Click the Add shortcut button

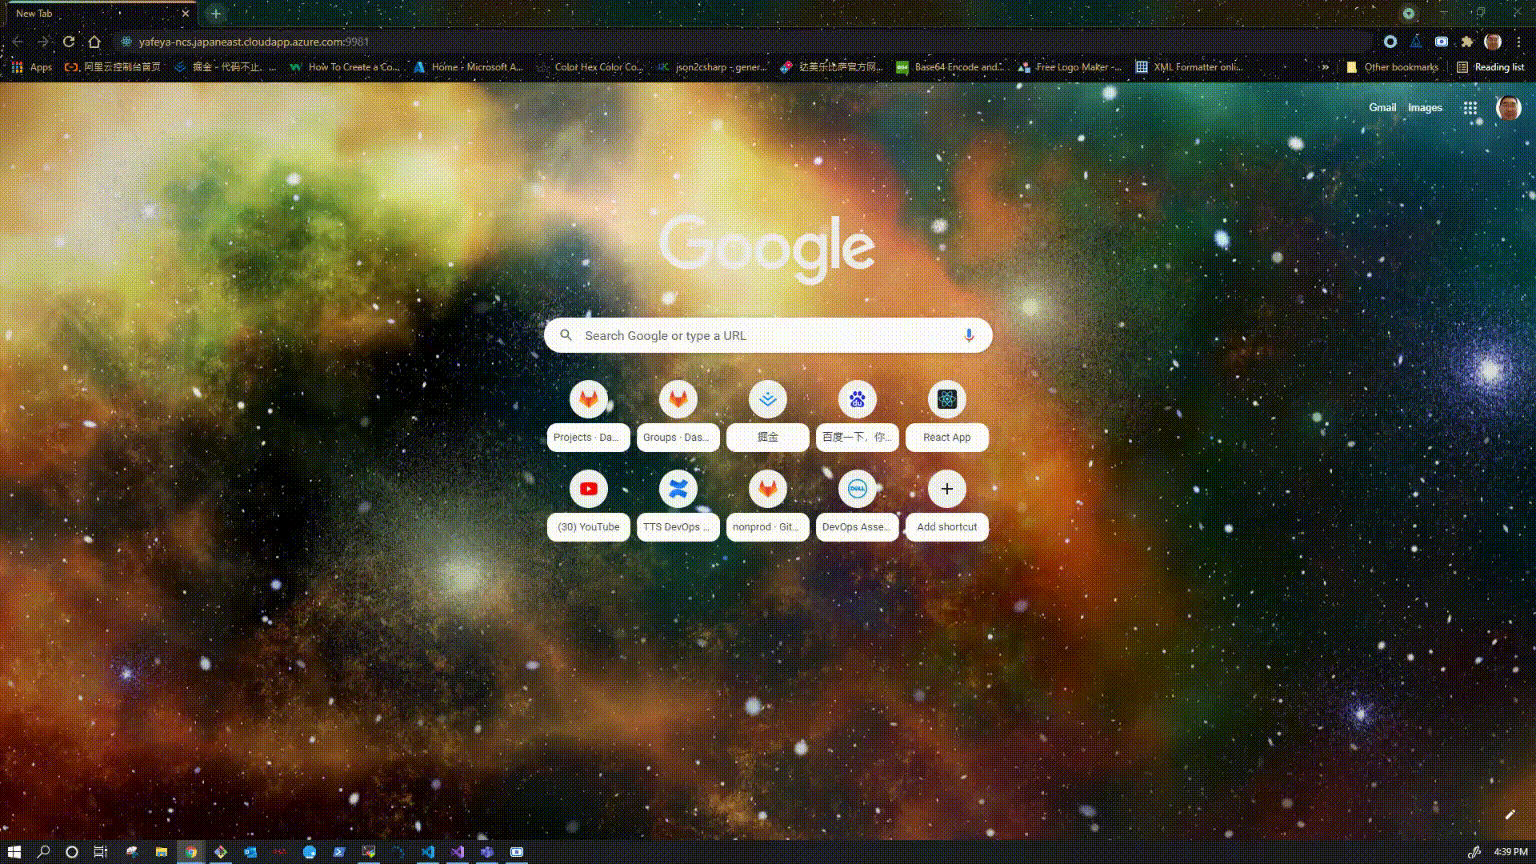(x=946, y=488)
